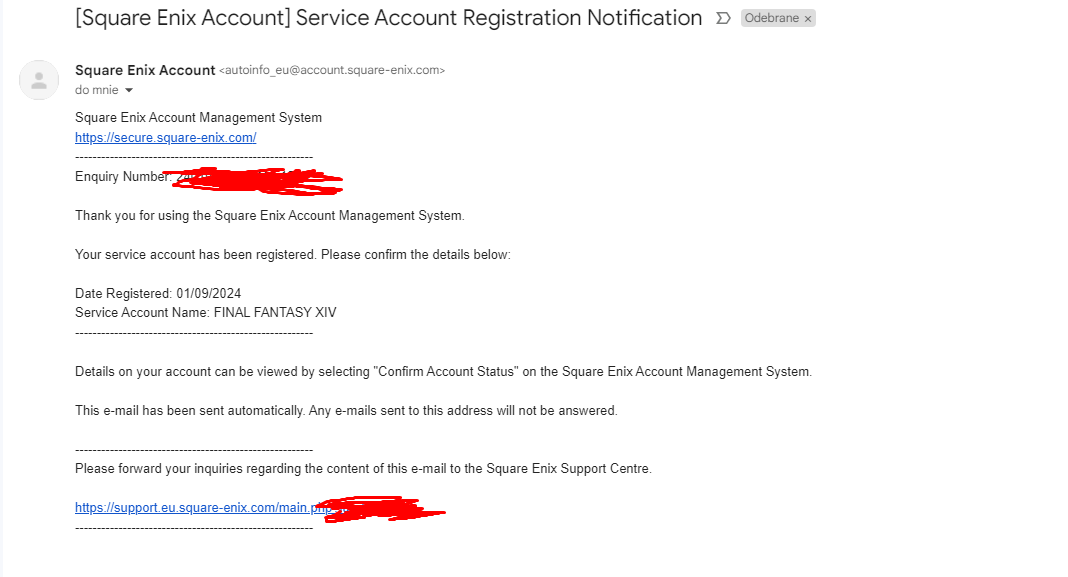Click the Service Account Name FINAL FANTASY XIV line

click(206, 313)
